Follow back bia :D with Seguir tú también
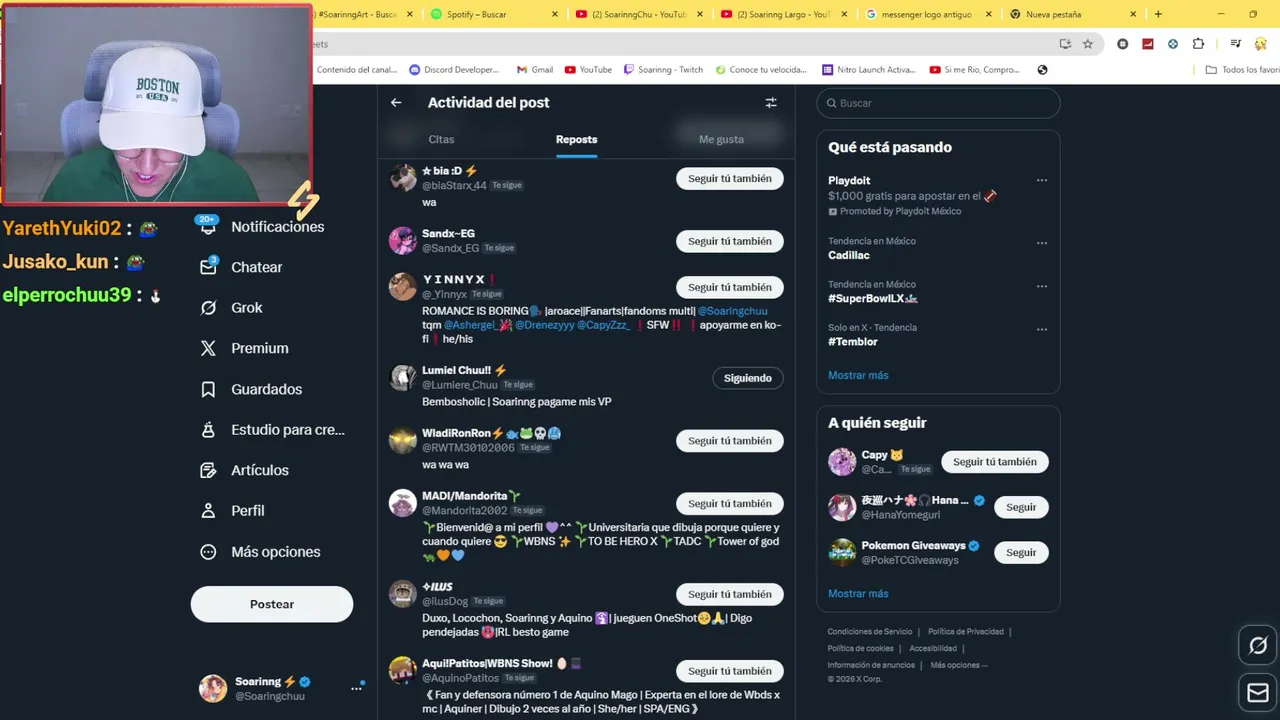This screenshot has height=720, width=1280. (x=729, y=178)
